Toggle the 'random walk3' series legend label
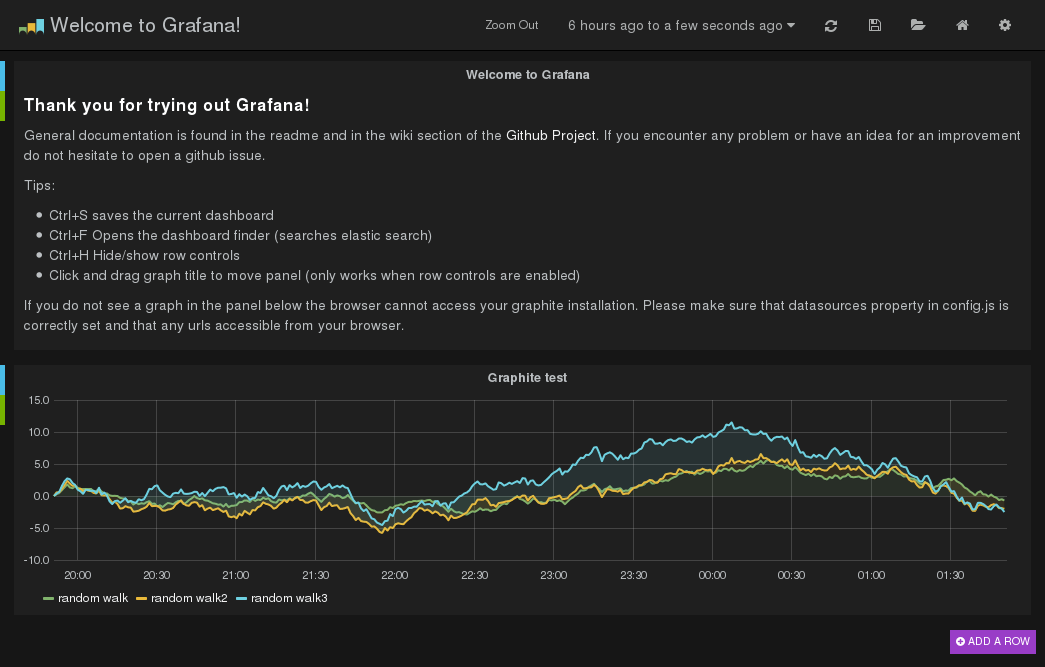This screenshot has width=1045, height=667. point(289,598)
